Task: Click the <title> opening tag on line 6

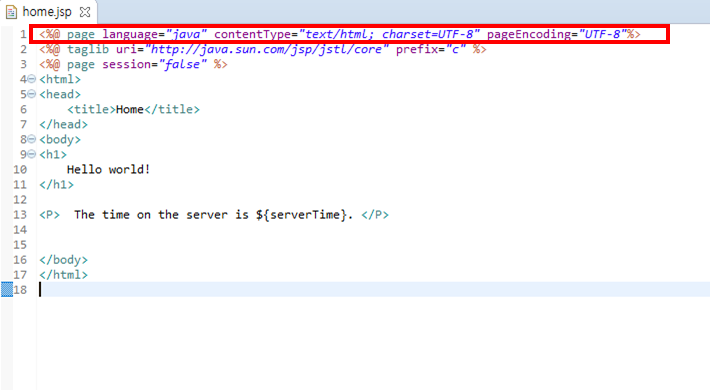Action: point(91,109)
